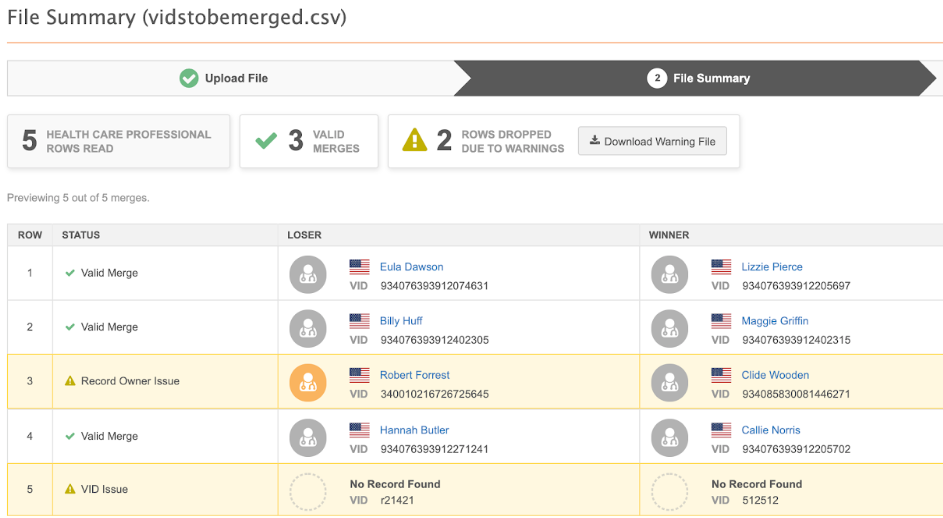Click the empty dashed avatar for VID r21421
Image resolution: width=943 pixels, height=518 pixels.
(x=308, y=492)
